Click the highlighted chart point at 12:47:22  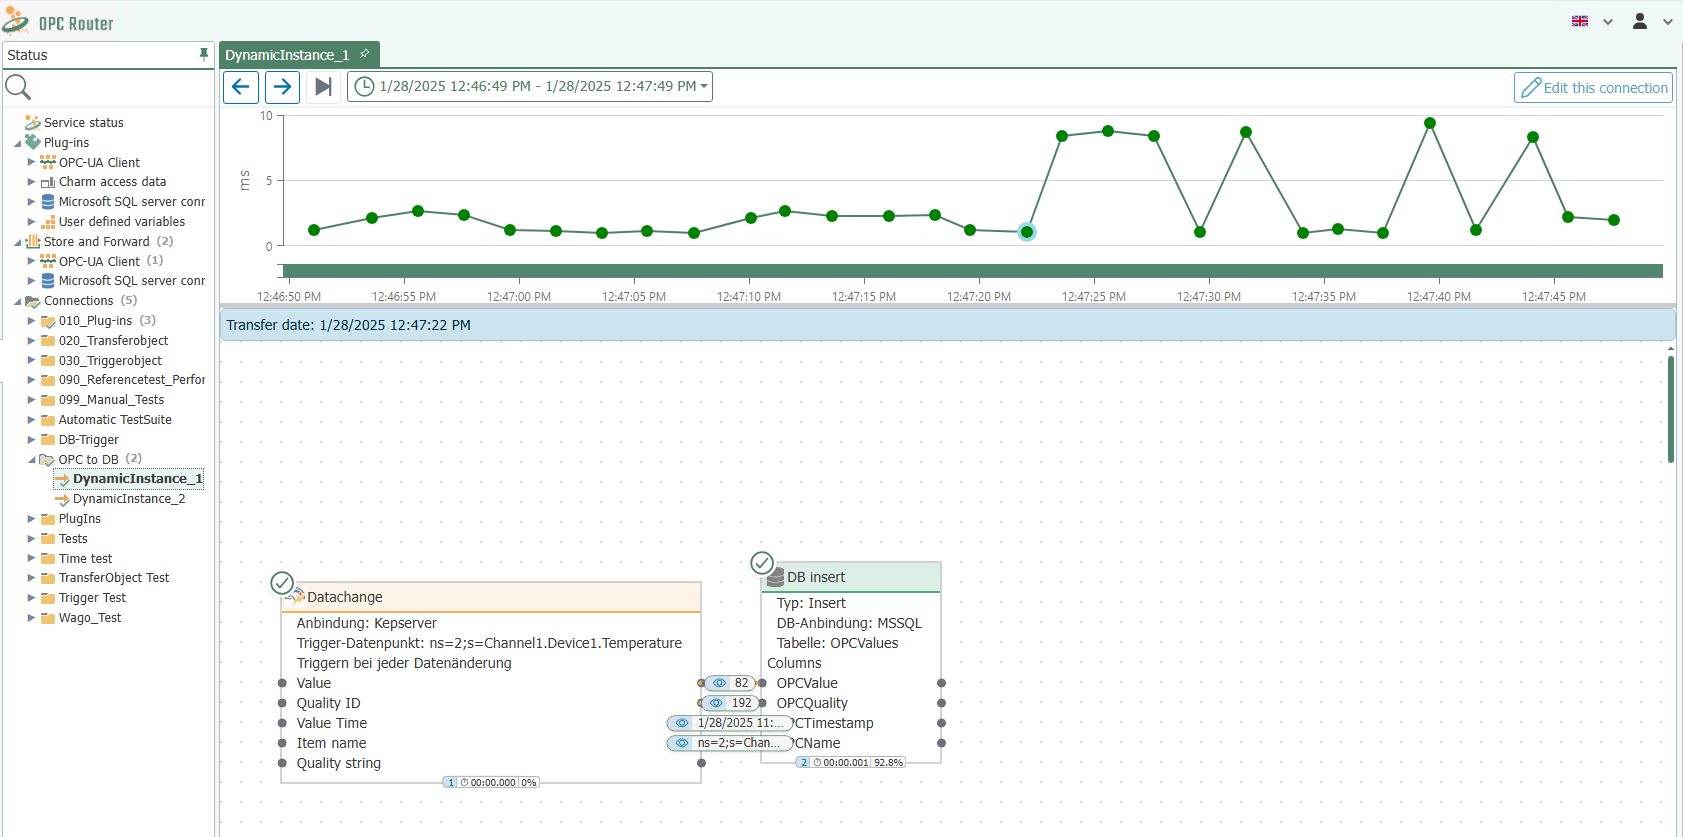tap(1027, 232)
